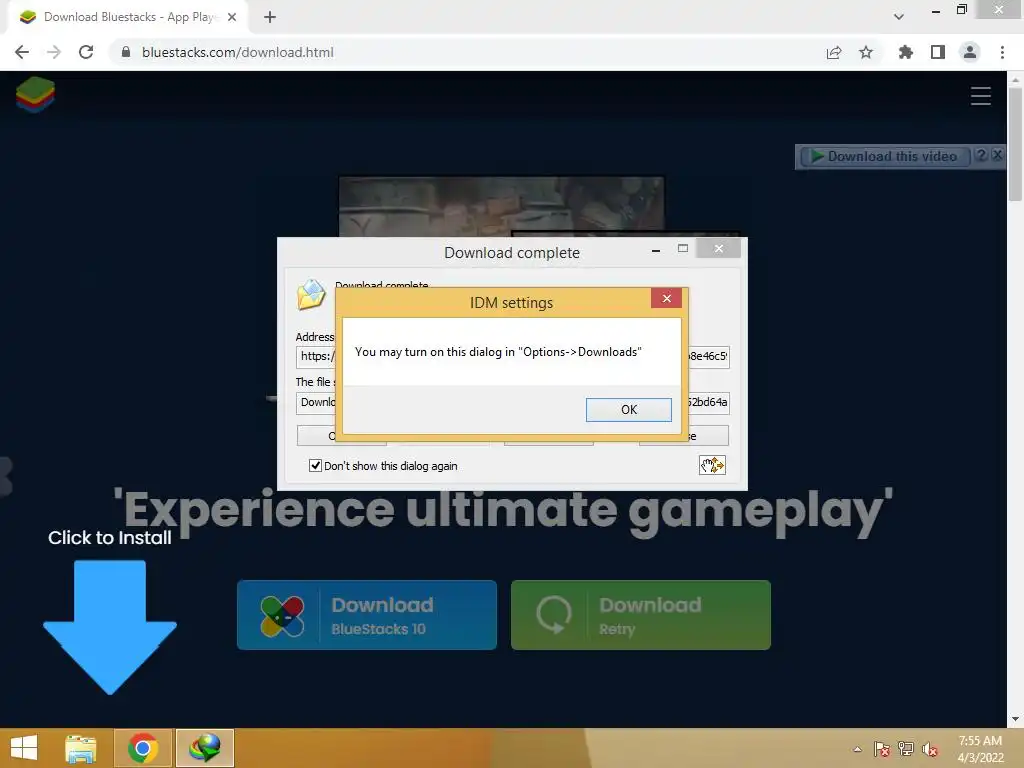Toggle the Chrome side panel icon
Image resolution: width=1024 pixels, height=768 pixels.
click(938, 52)
